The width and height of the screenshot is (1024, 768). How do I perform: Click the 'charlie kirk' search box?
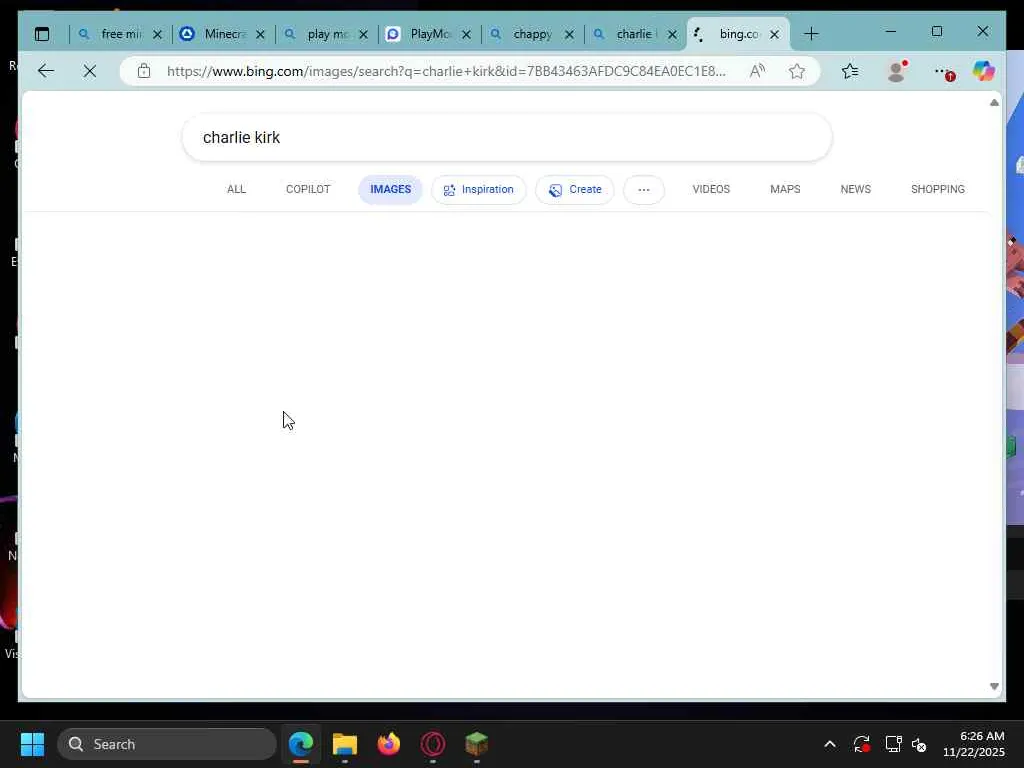point(507,137)
